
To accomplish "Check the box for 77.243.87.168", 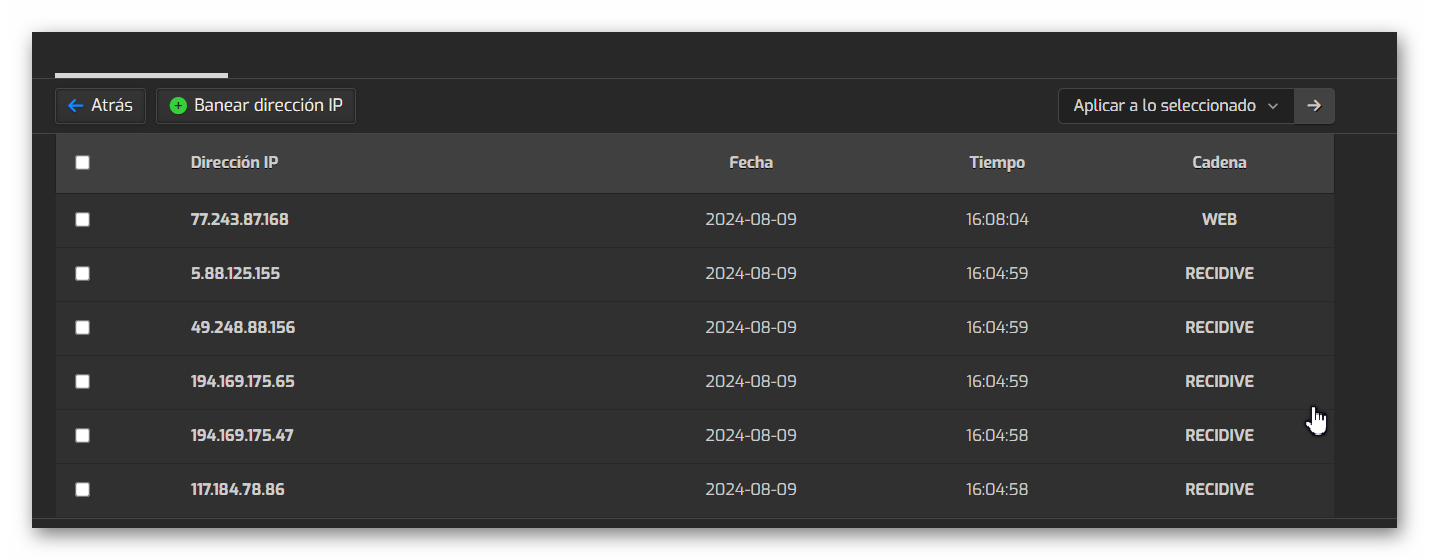I will tap(83, 219).
